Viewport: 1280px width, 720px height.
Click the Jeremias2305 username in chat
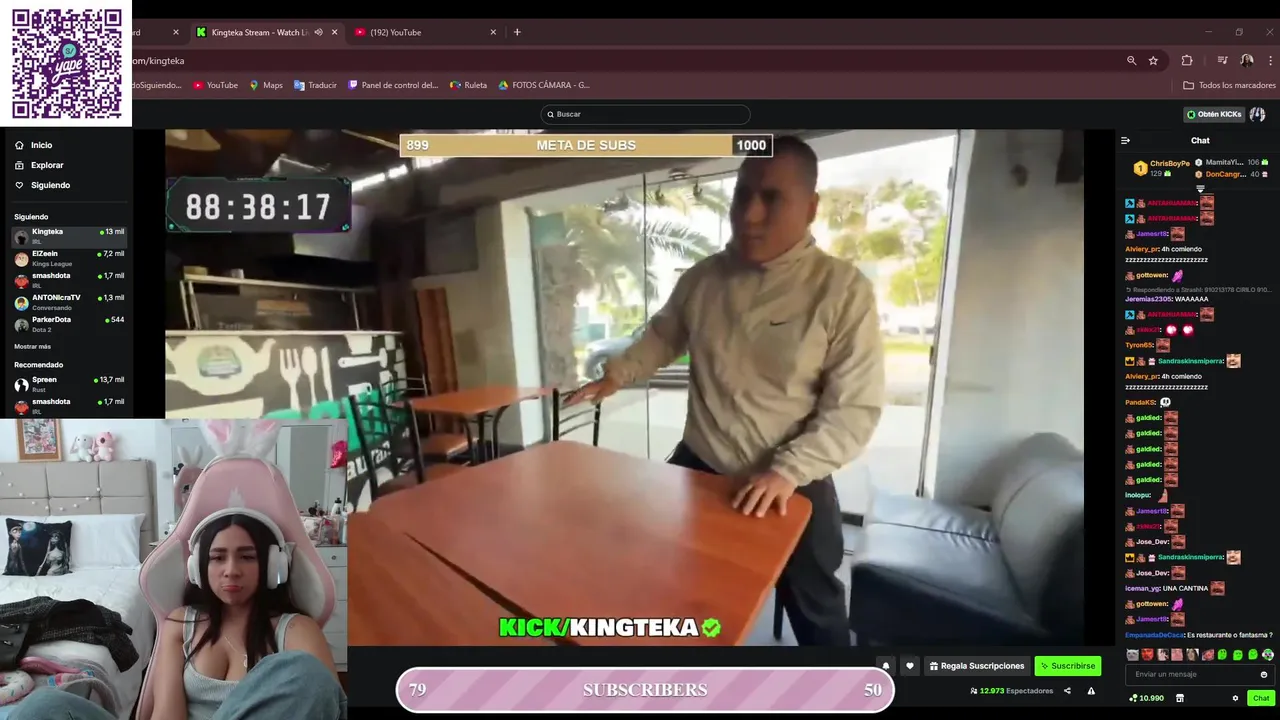point(1148,299)
